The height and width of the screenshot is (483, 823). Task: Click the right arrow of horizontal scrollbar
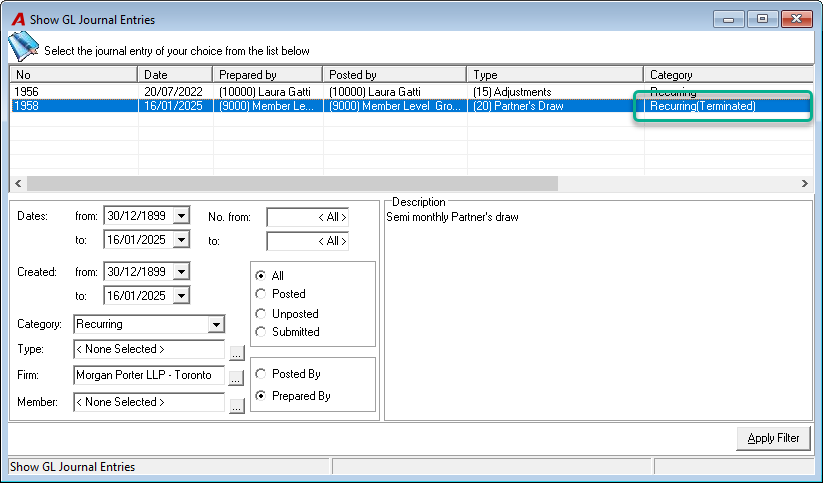tap(805, 183)
